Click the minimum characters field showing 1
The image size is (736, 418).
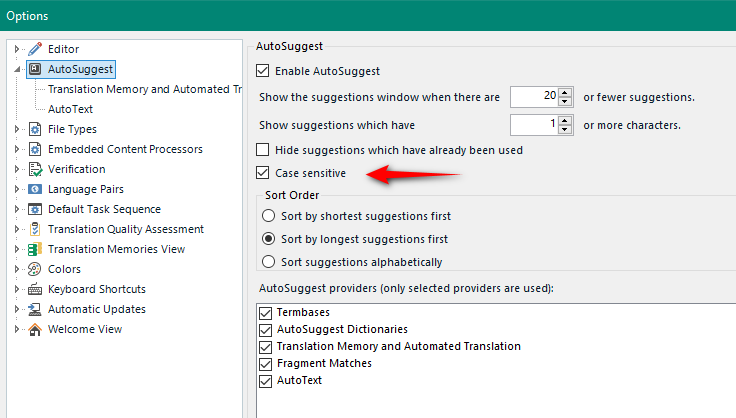pos(535,125)
